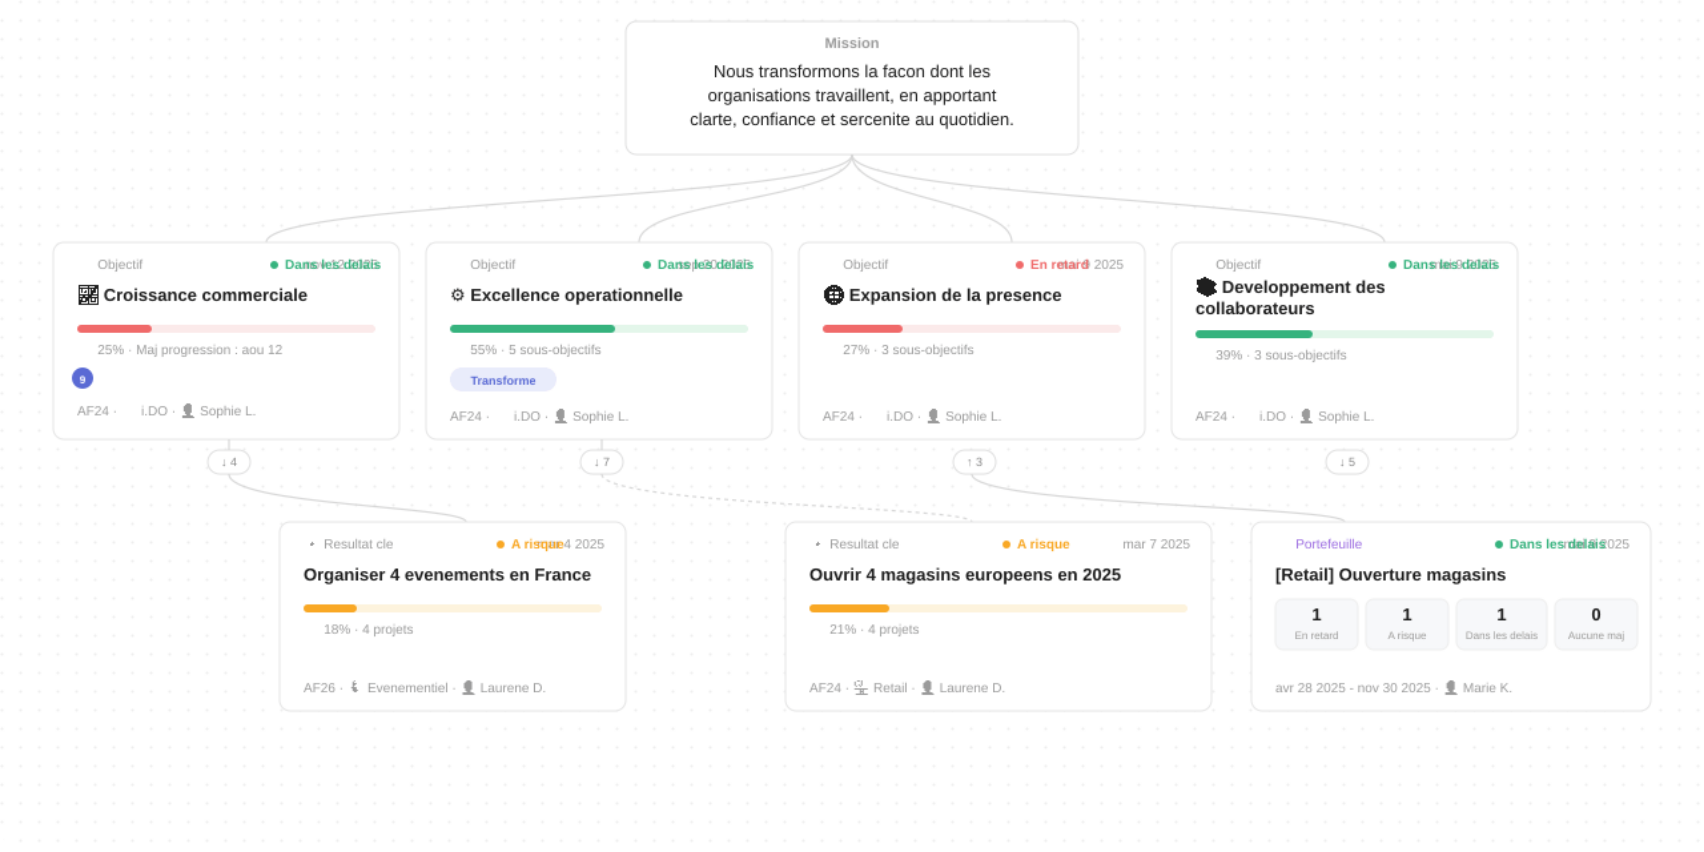The width and height of the screenshot is (1704, 852).
Task: Click the Retail team icon
Action: pos(861,687)
